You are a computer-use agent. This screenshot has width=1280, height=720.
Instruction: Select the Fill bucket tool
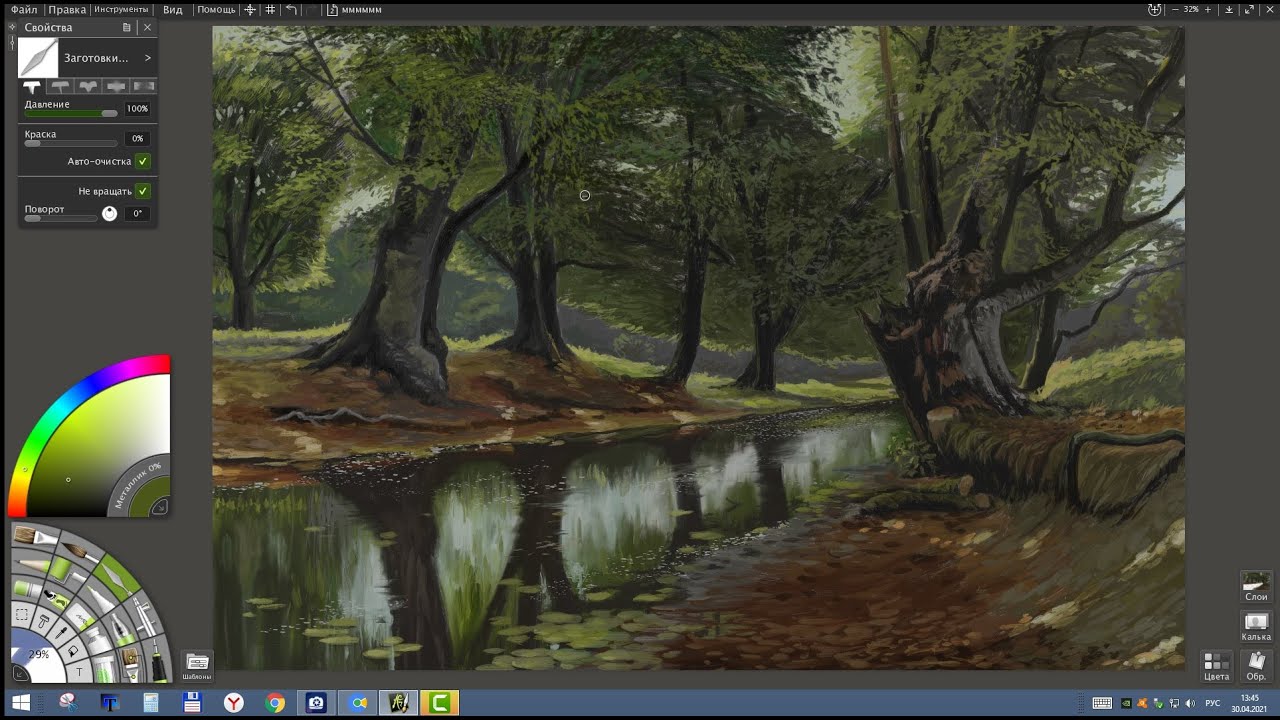[72, 651]
